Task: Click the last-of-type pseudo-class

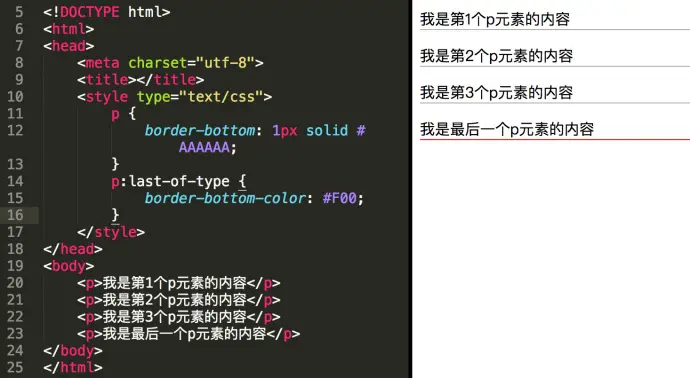Action: [179, 181]
